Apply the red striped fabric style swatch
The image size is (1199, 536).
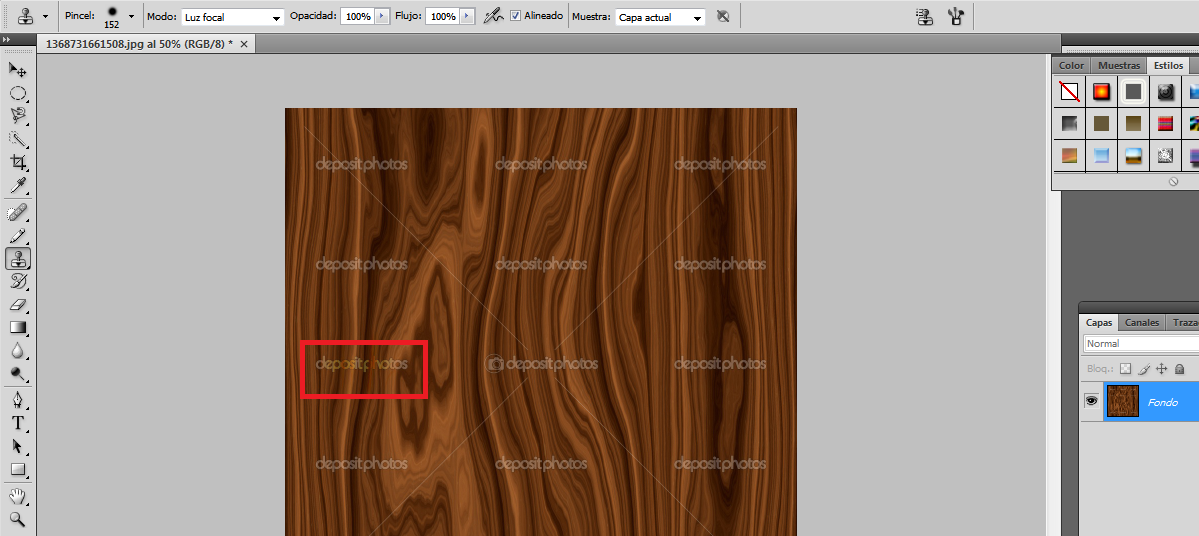coord(1165,124)
